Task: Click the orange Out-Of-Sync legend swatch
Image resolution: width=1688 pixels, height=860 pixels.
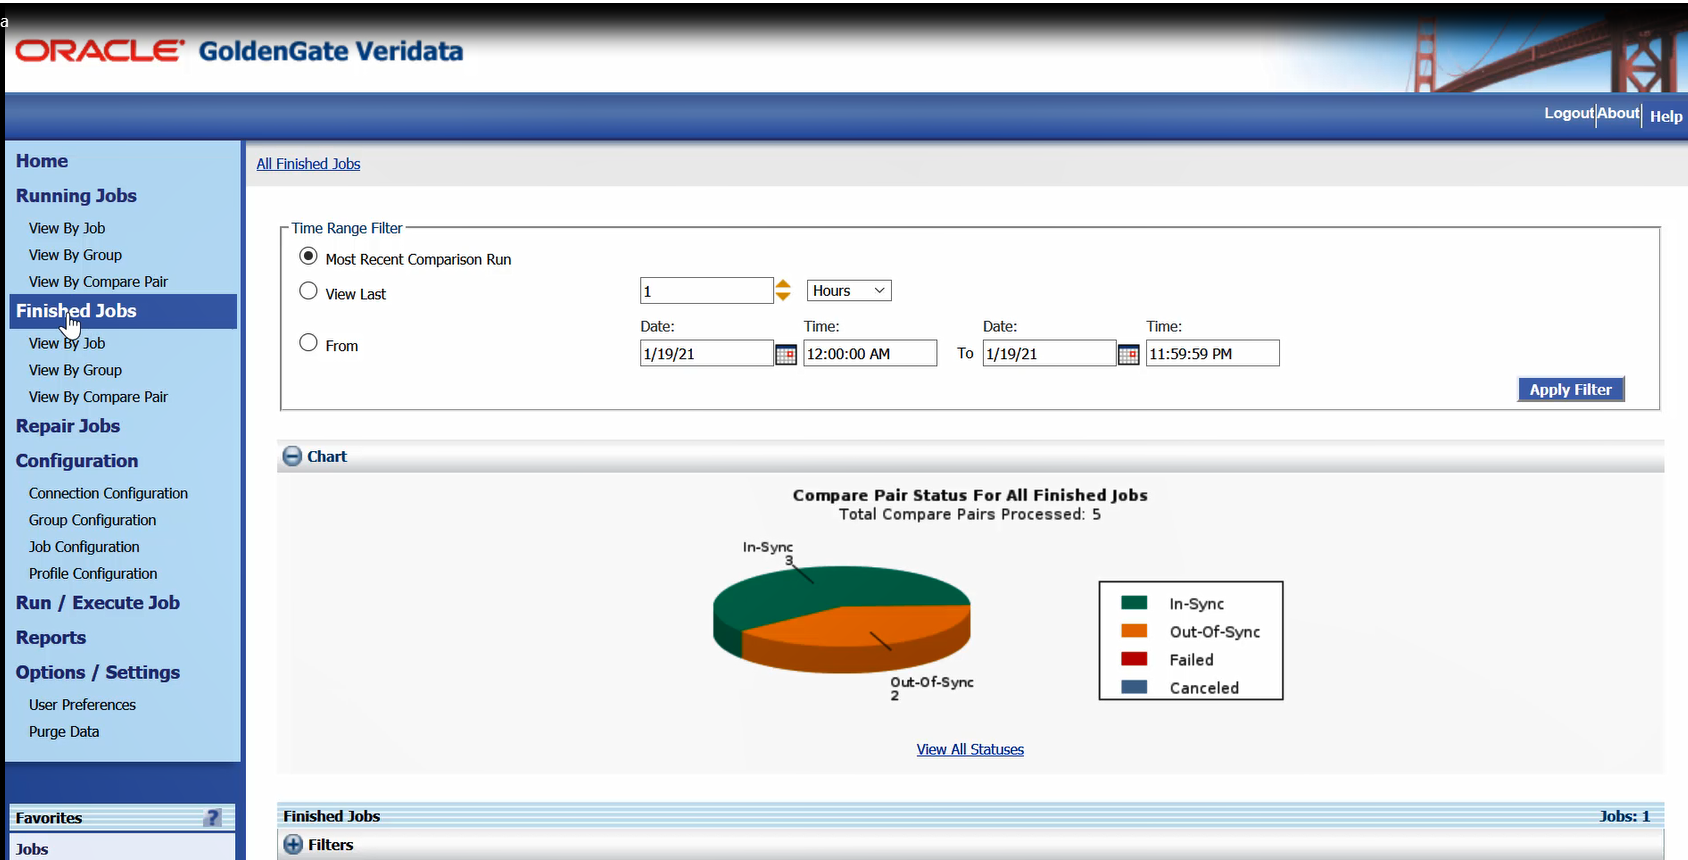Action: (1134, 631)
